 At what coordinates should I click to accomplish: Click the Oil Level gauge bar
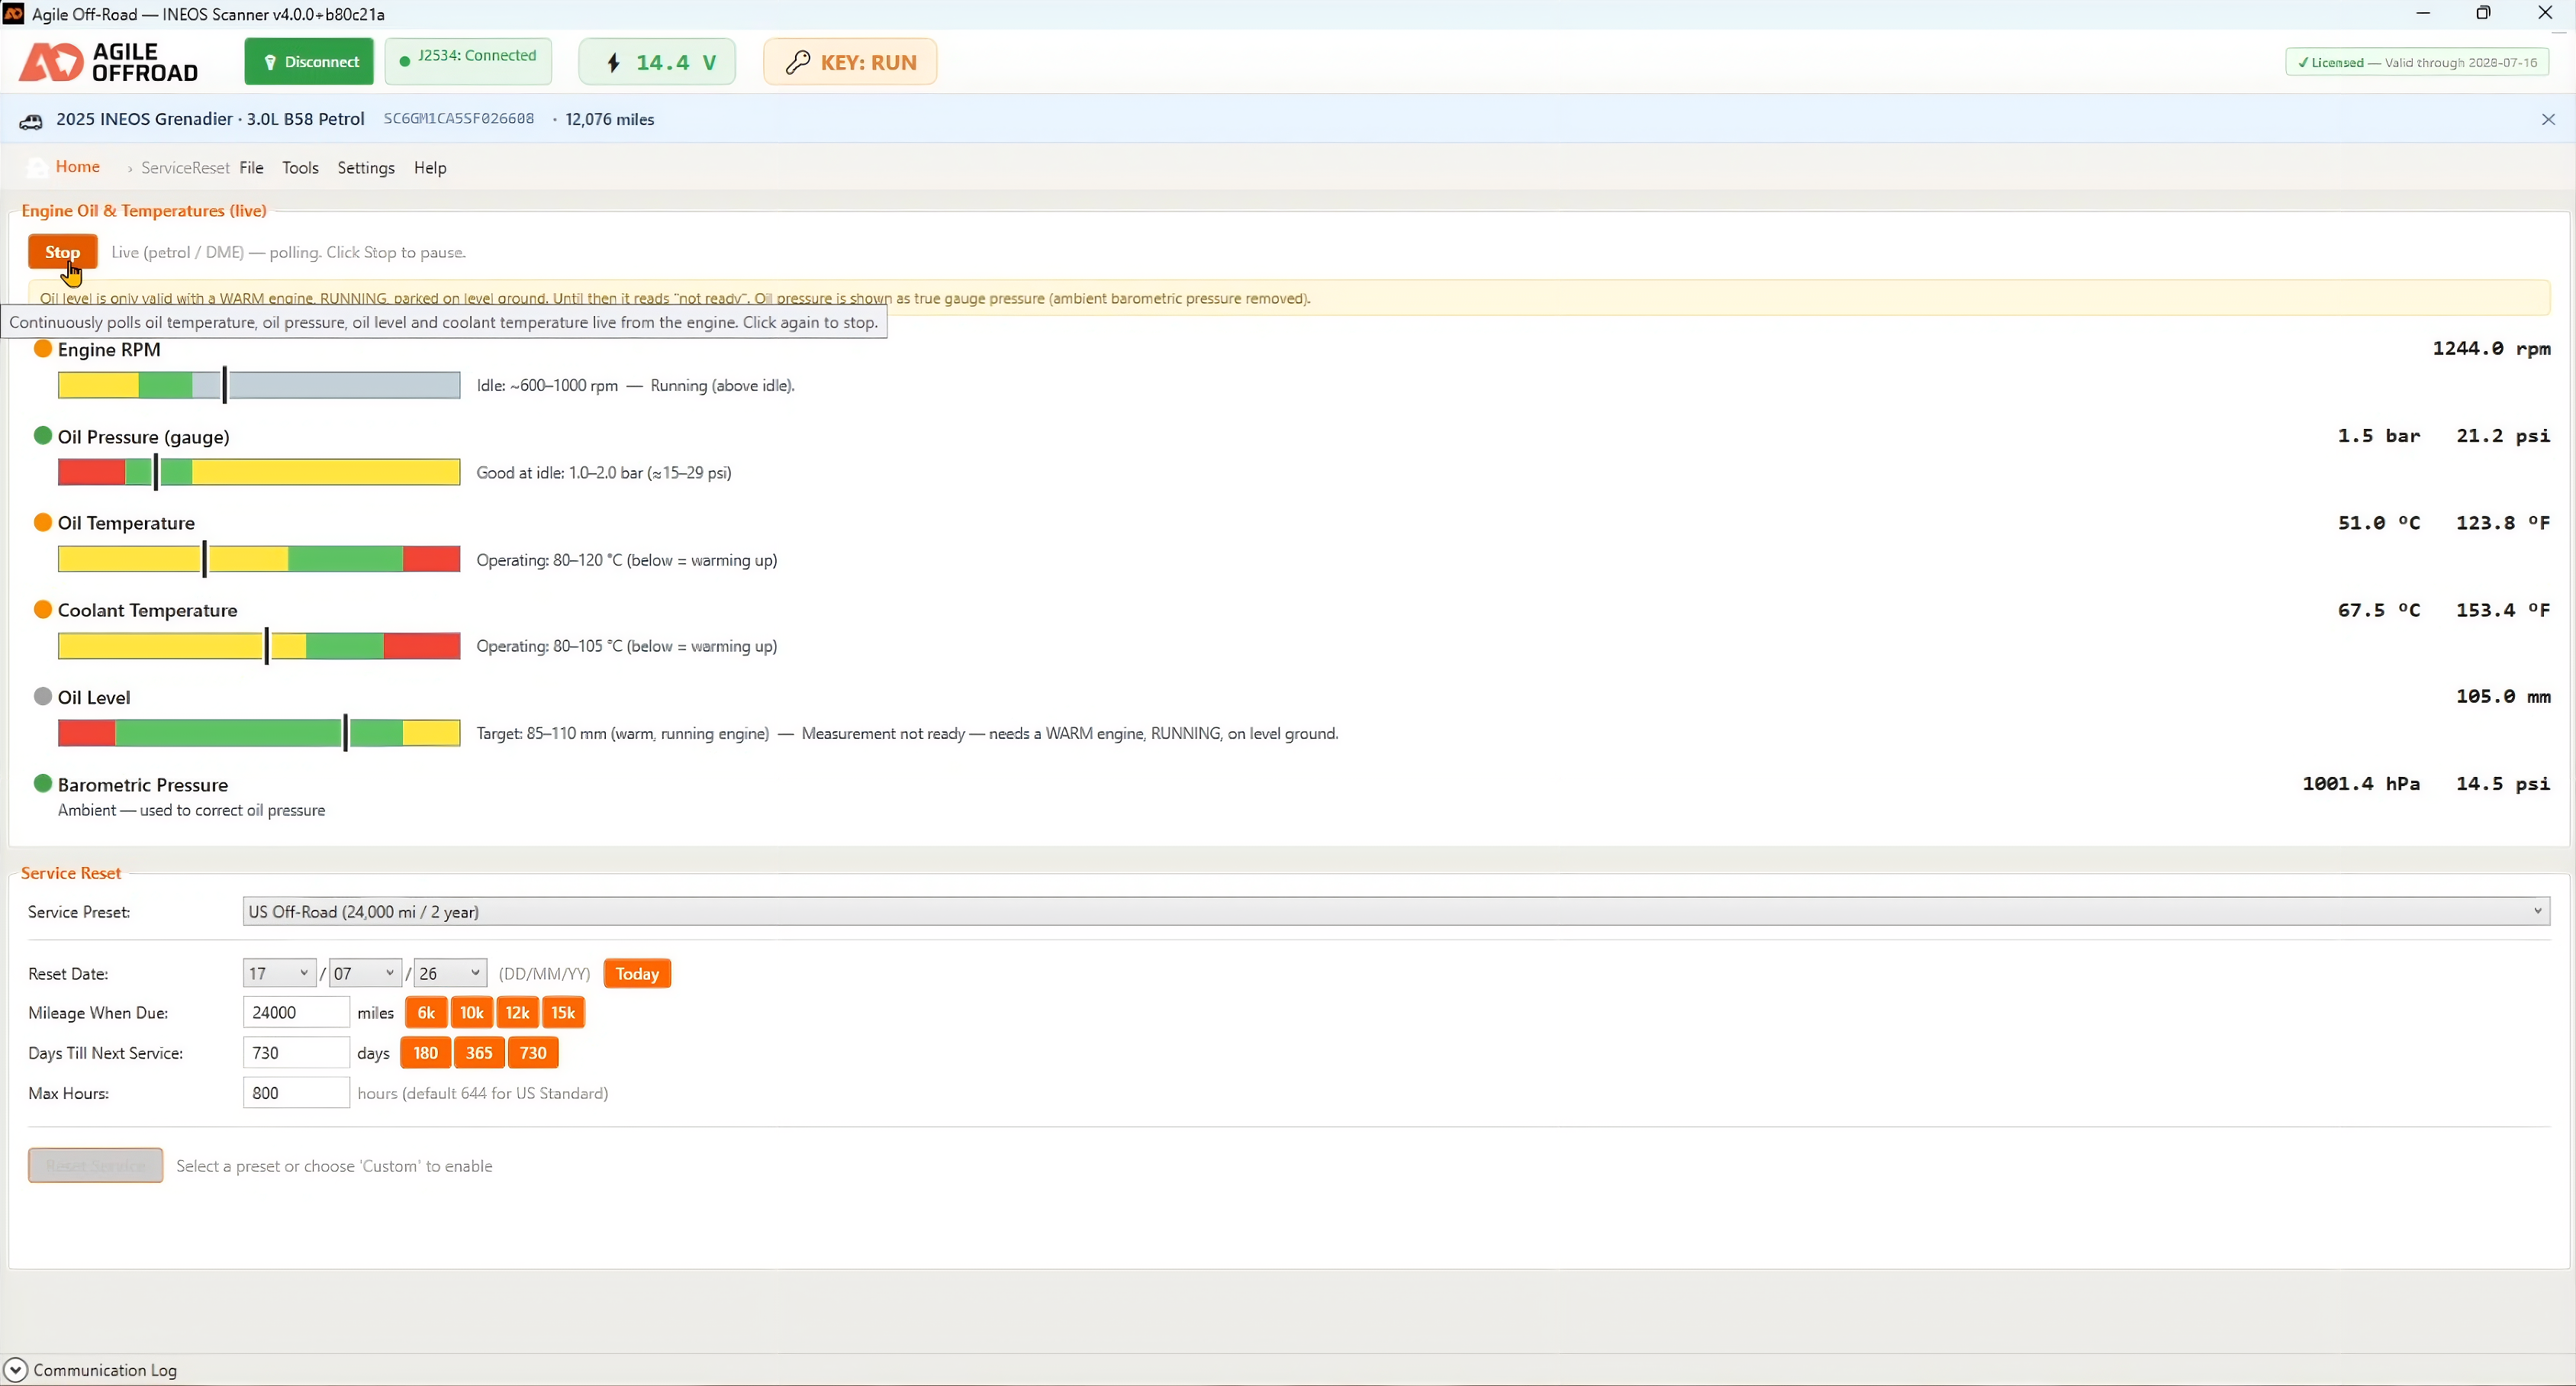259,733
